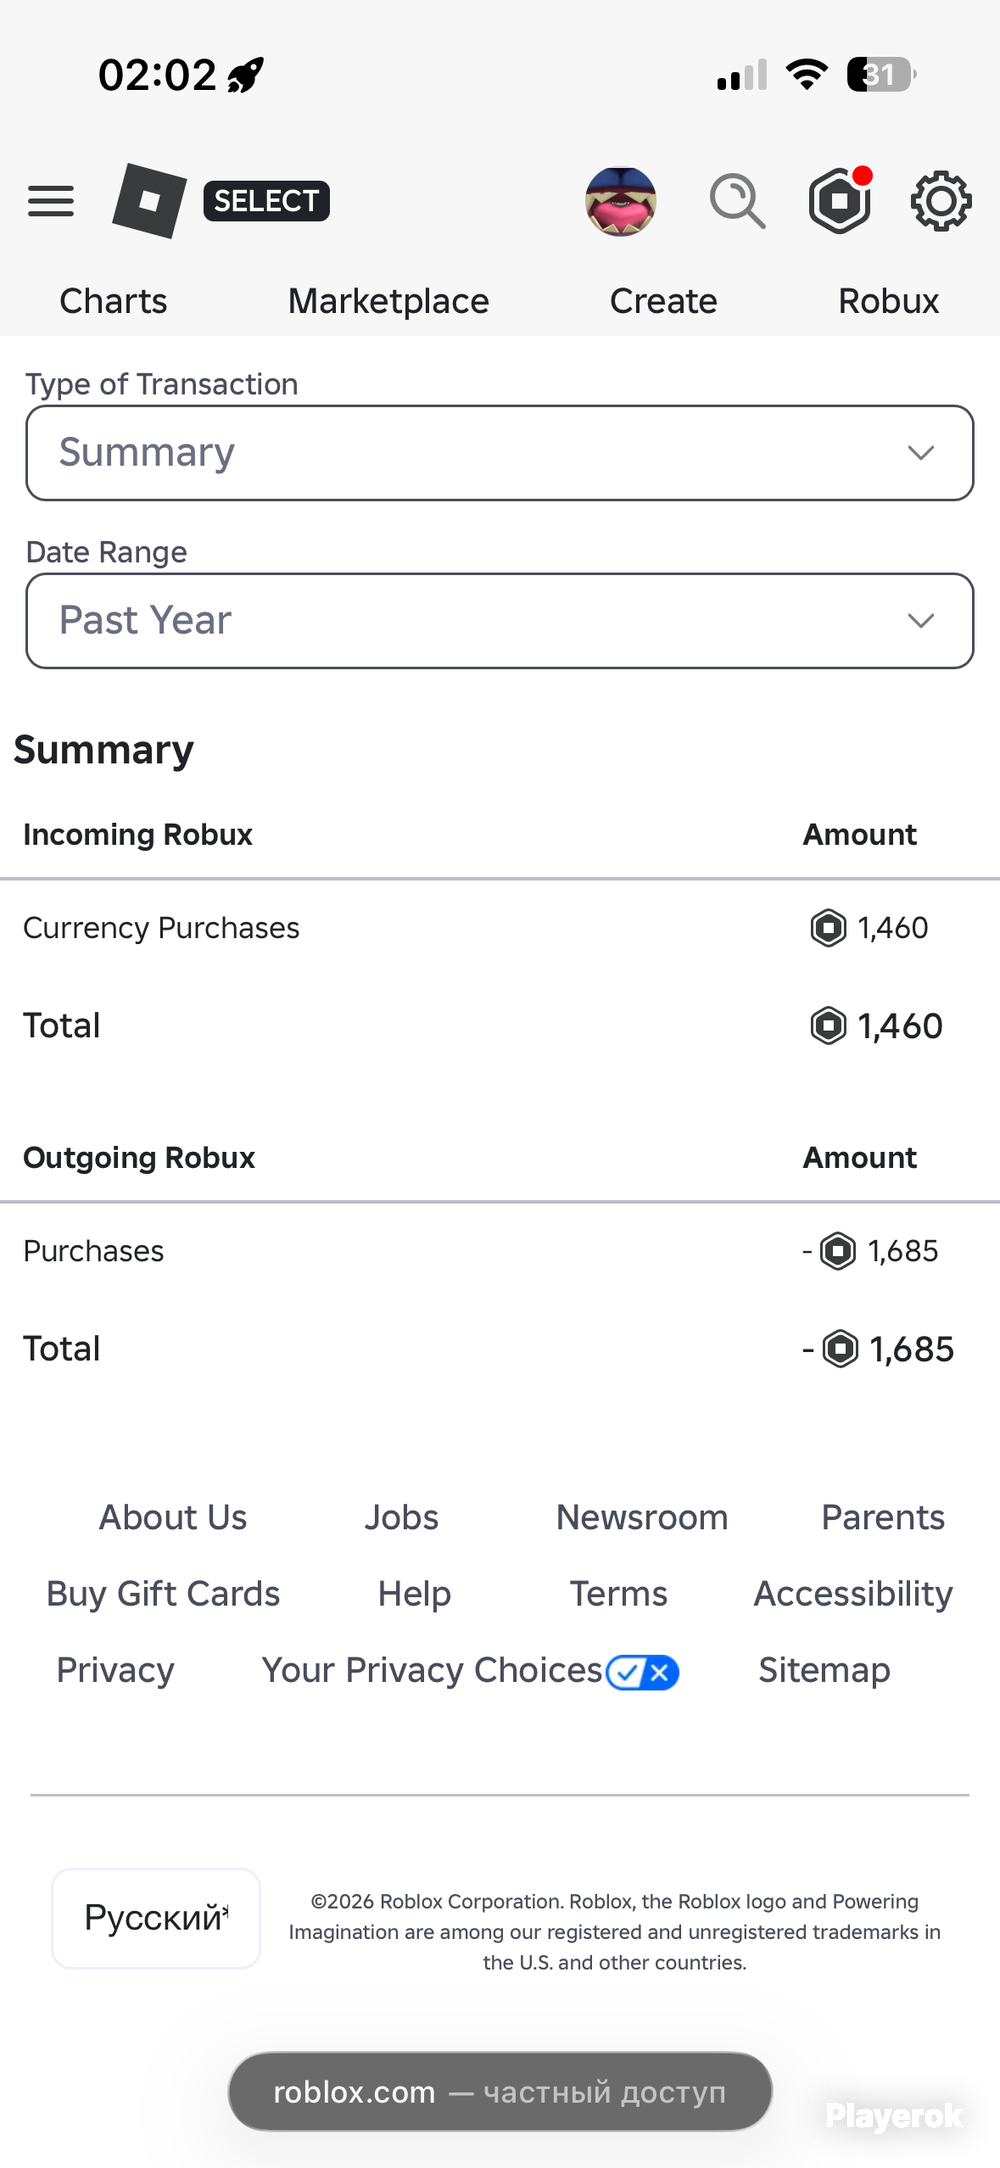This screenshot has height=2168, width=1000.
Task: Click the chevron in Summary dropdown
Action: pyautogui.click(x=921, y=453)
